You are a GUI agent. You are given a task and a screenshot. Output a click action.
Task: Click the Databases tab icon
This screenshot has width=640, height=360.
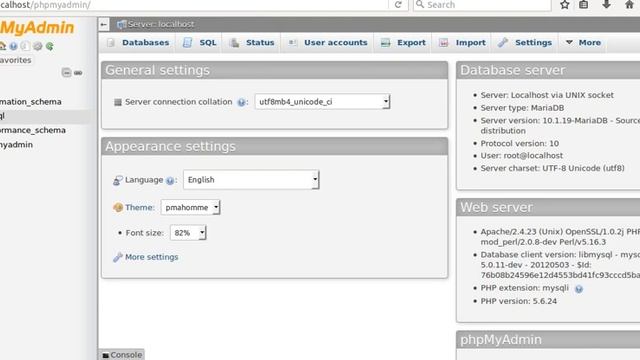click(x=111, y=42)
